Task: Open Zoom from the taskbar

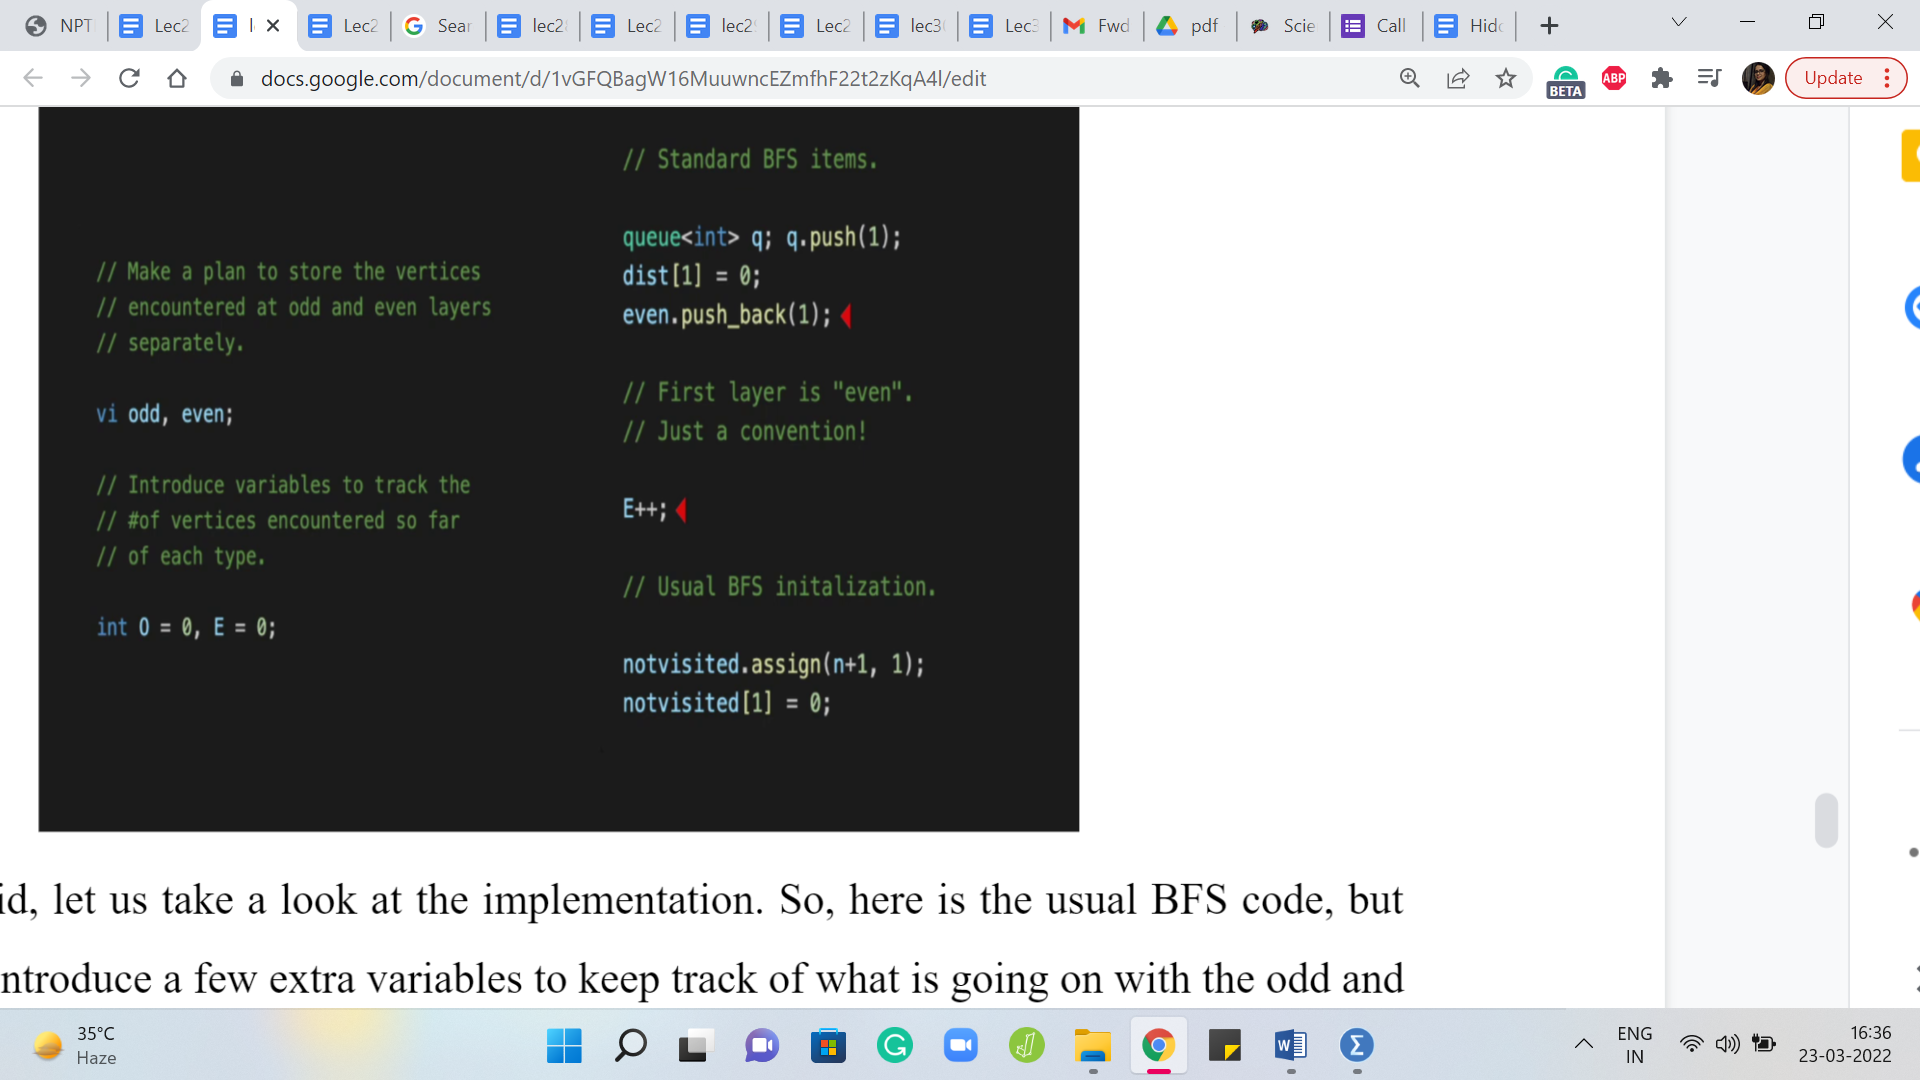Action: pos(960,1046)
